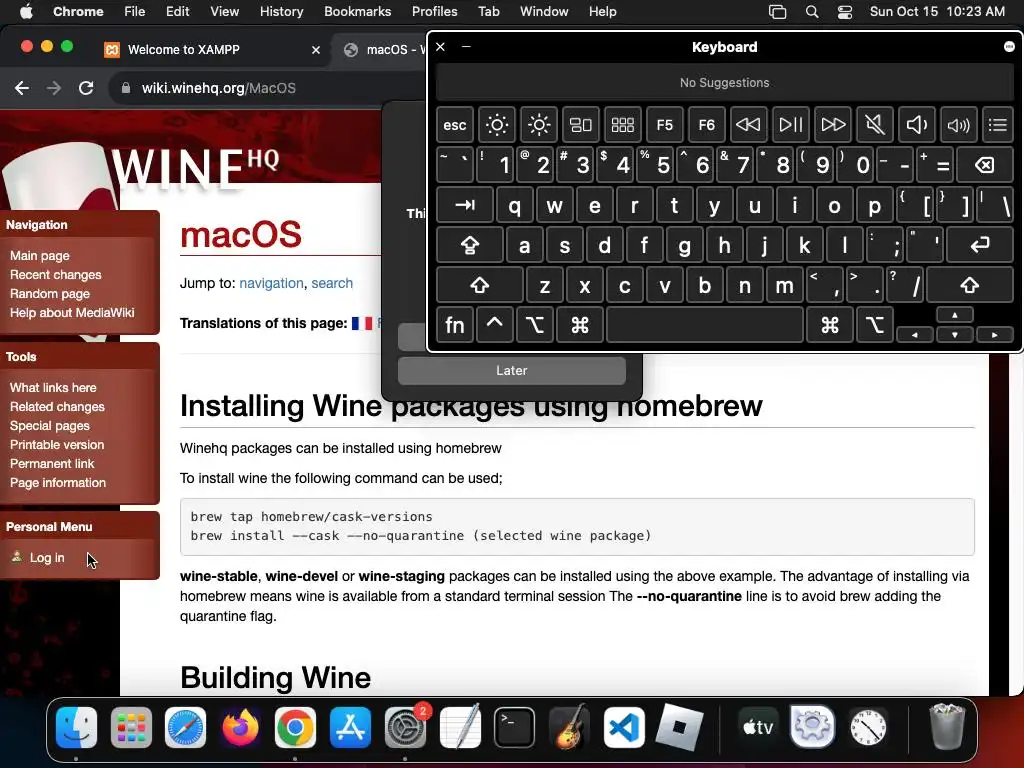Click the brightness up key on Keyboard
The image size is (1024, 768).
click(x=539, y=125)
